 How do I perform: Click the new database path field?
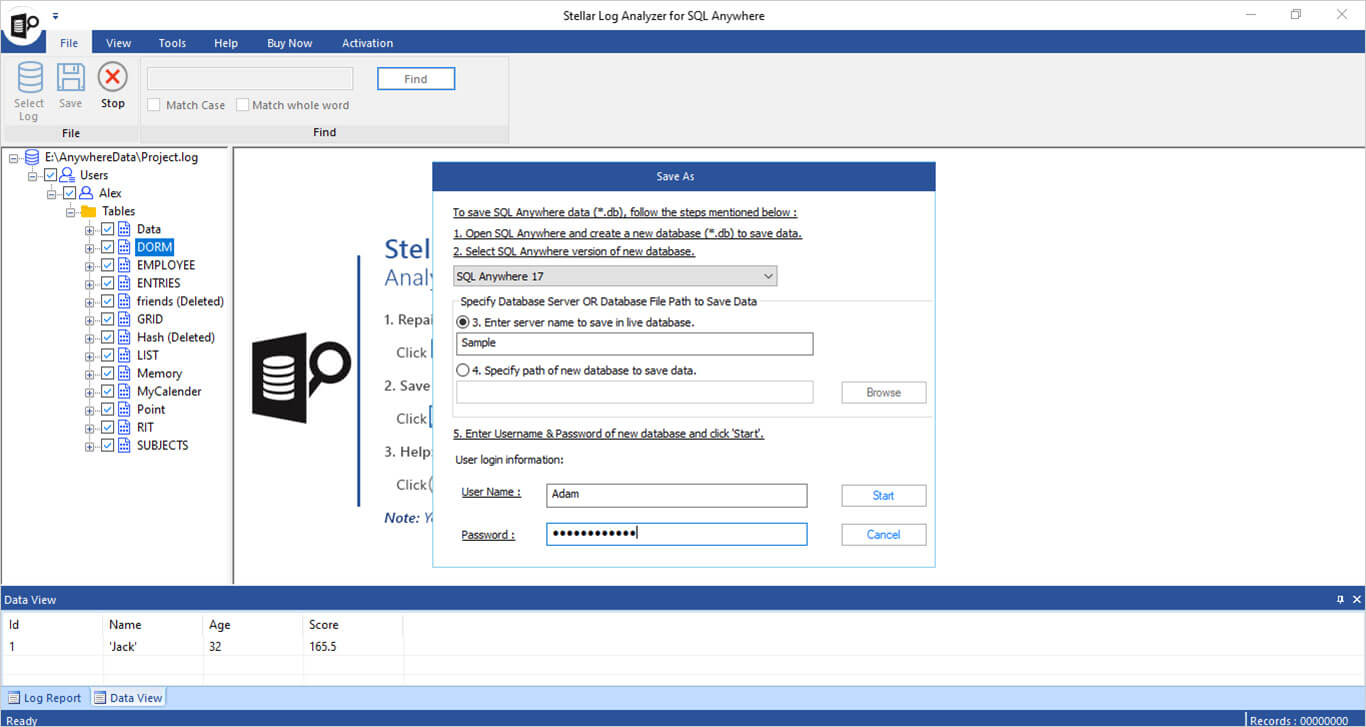tap(635, 392)
